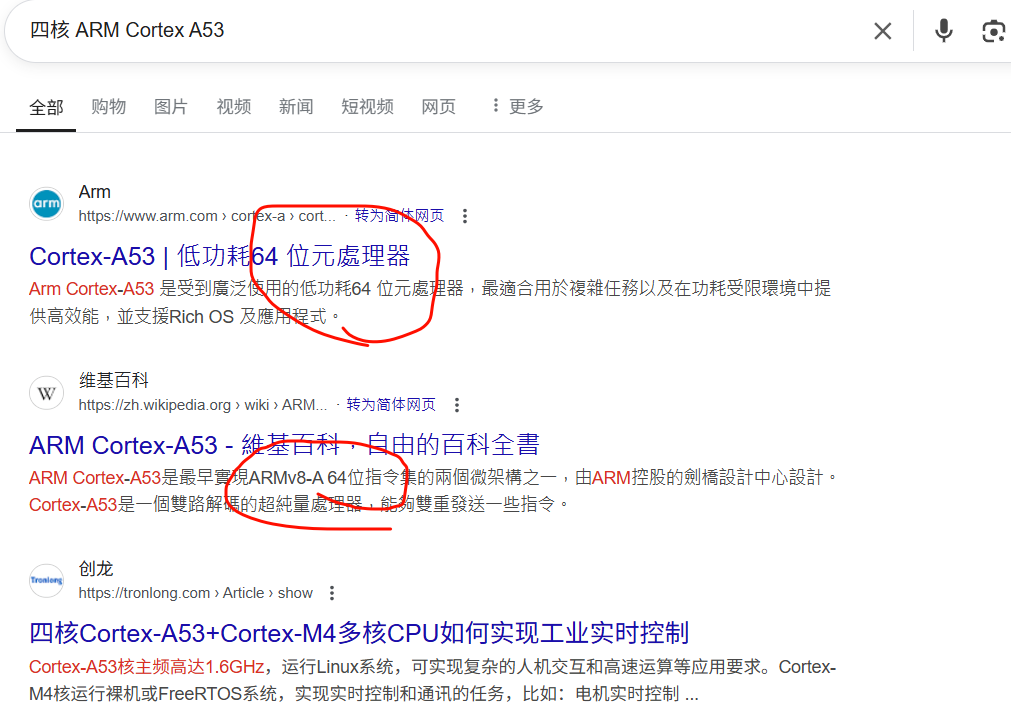
Task: Click 转为简体网页 on the Wikipedia result
Action: pos(391,404)
